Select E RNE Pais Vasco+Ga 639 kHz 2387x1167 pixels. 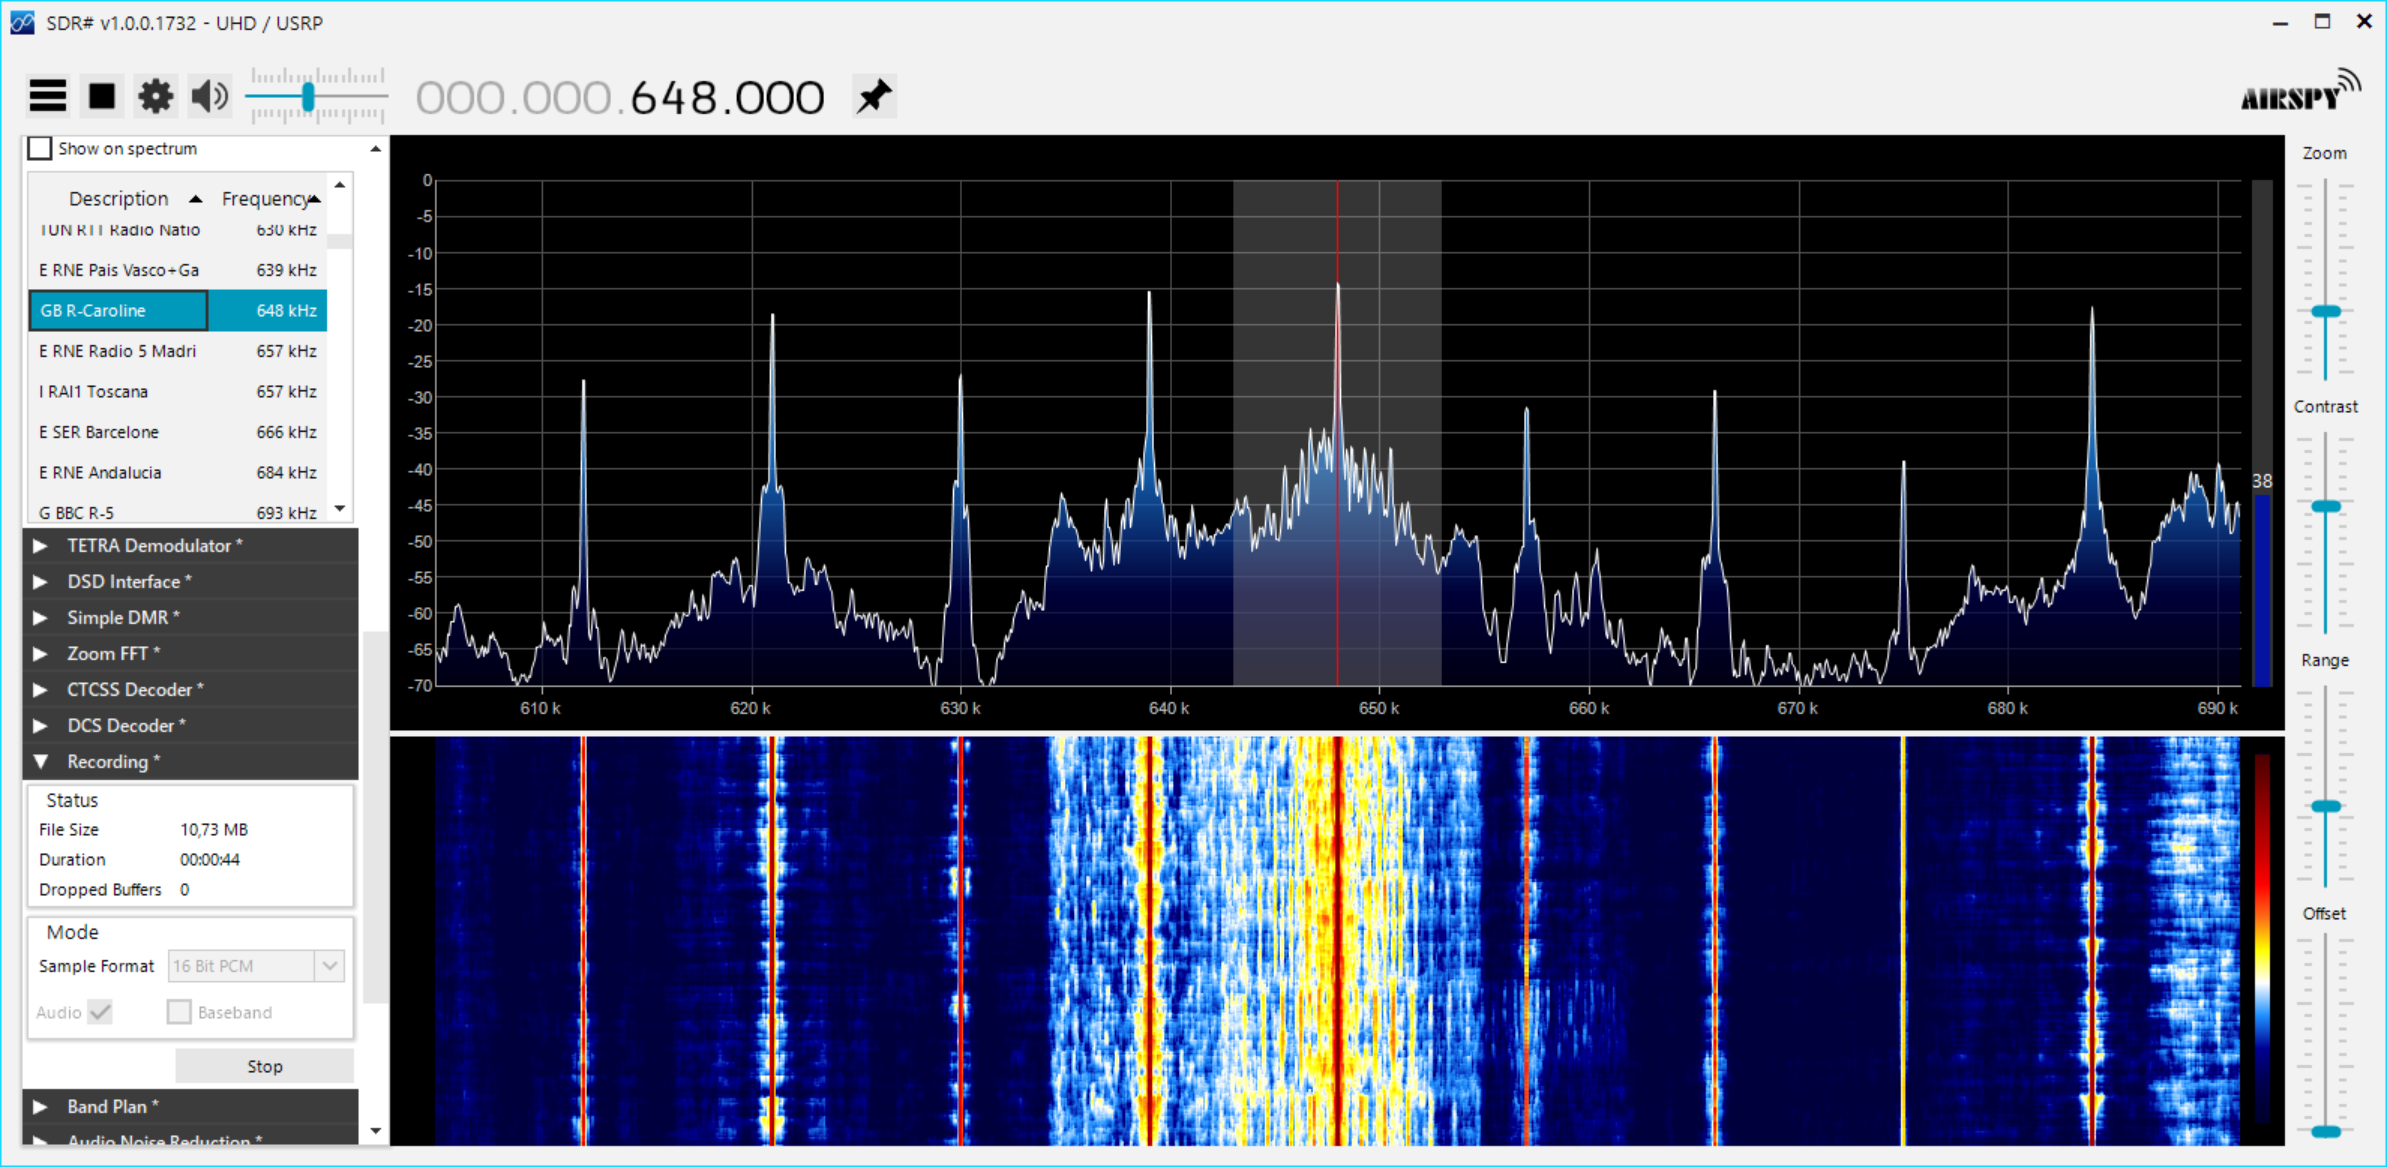178,270
